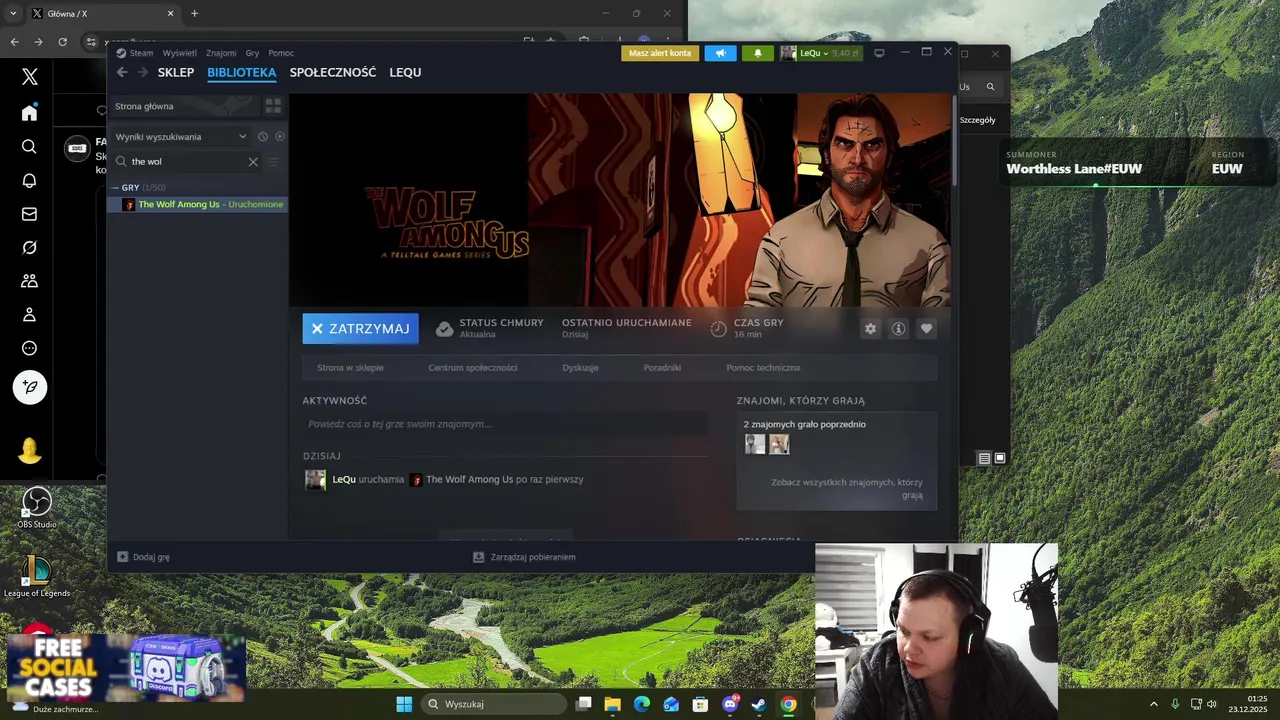
Task: Open X home icon in browser sidebar
Action: [29, 112]
